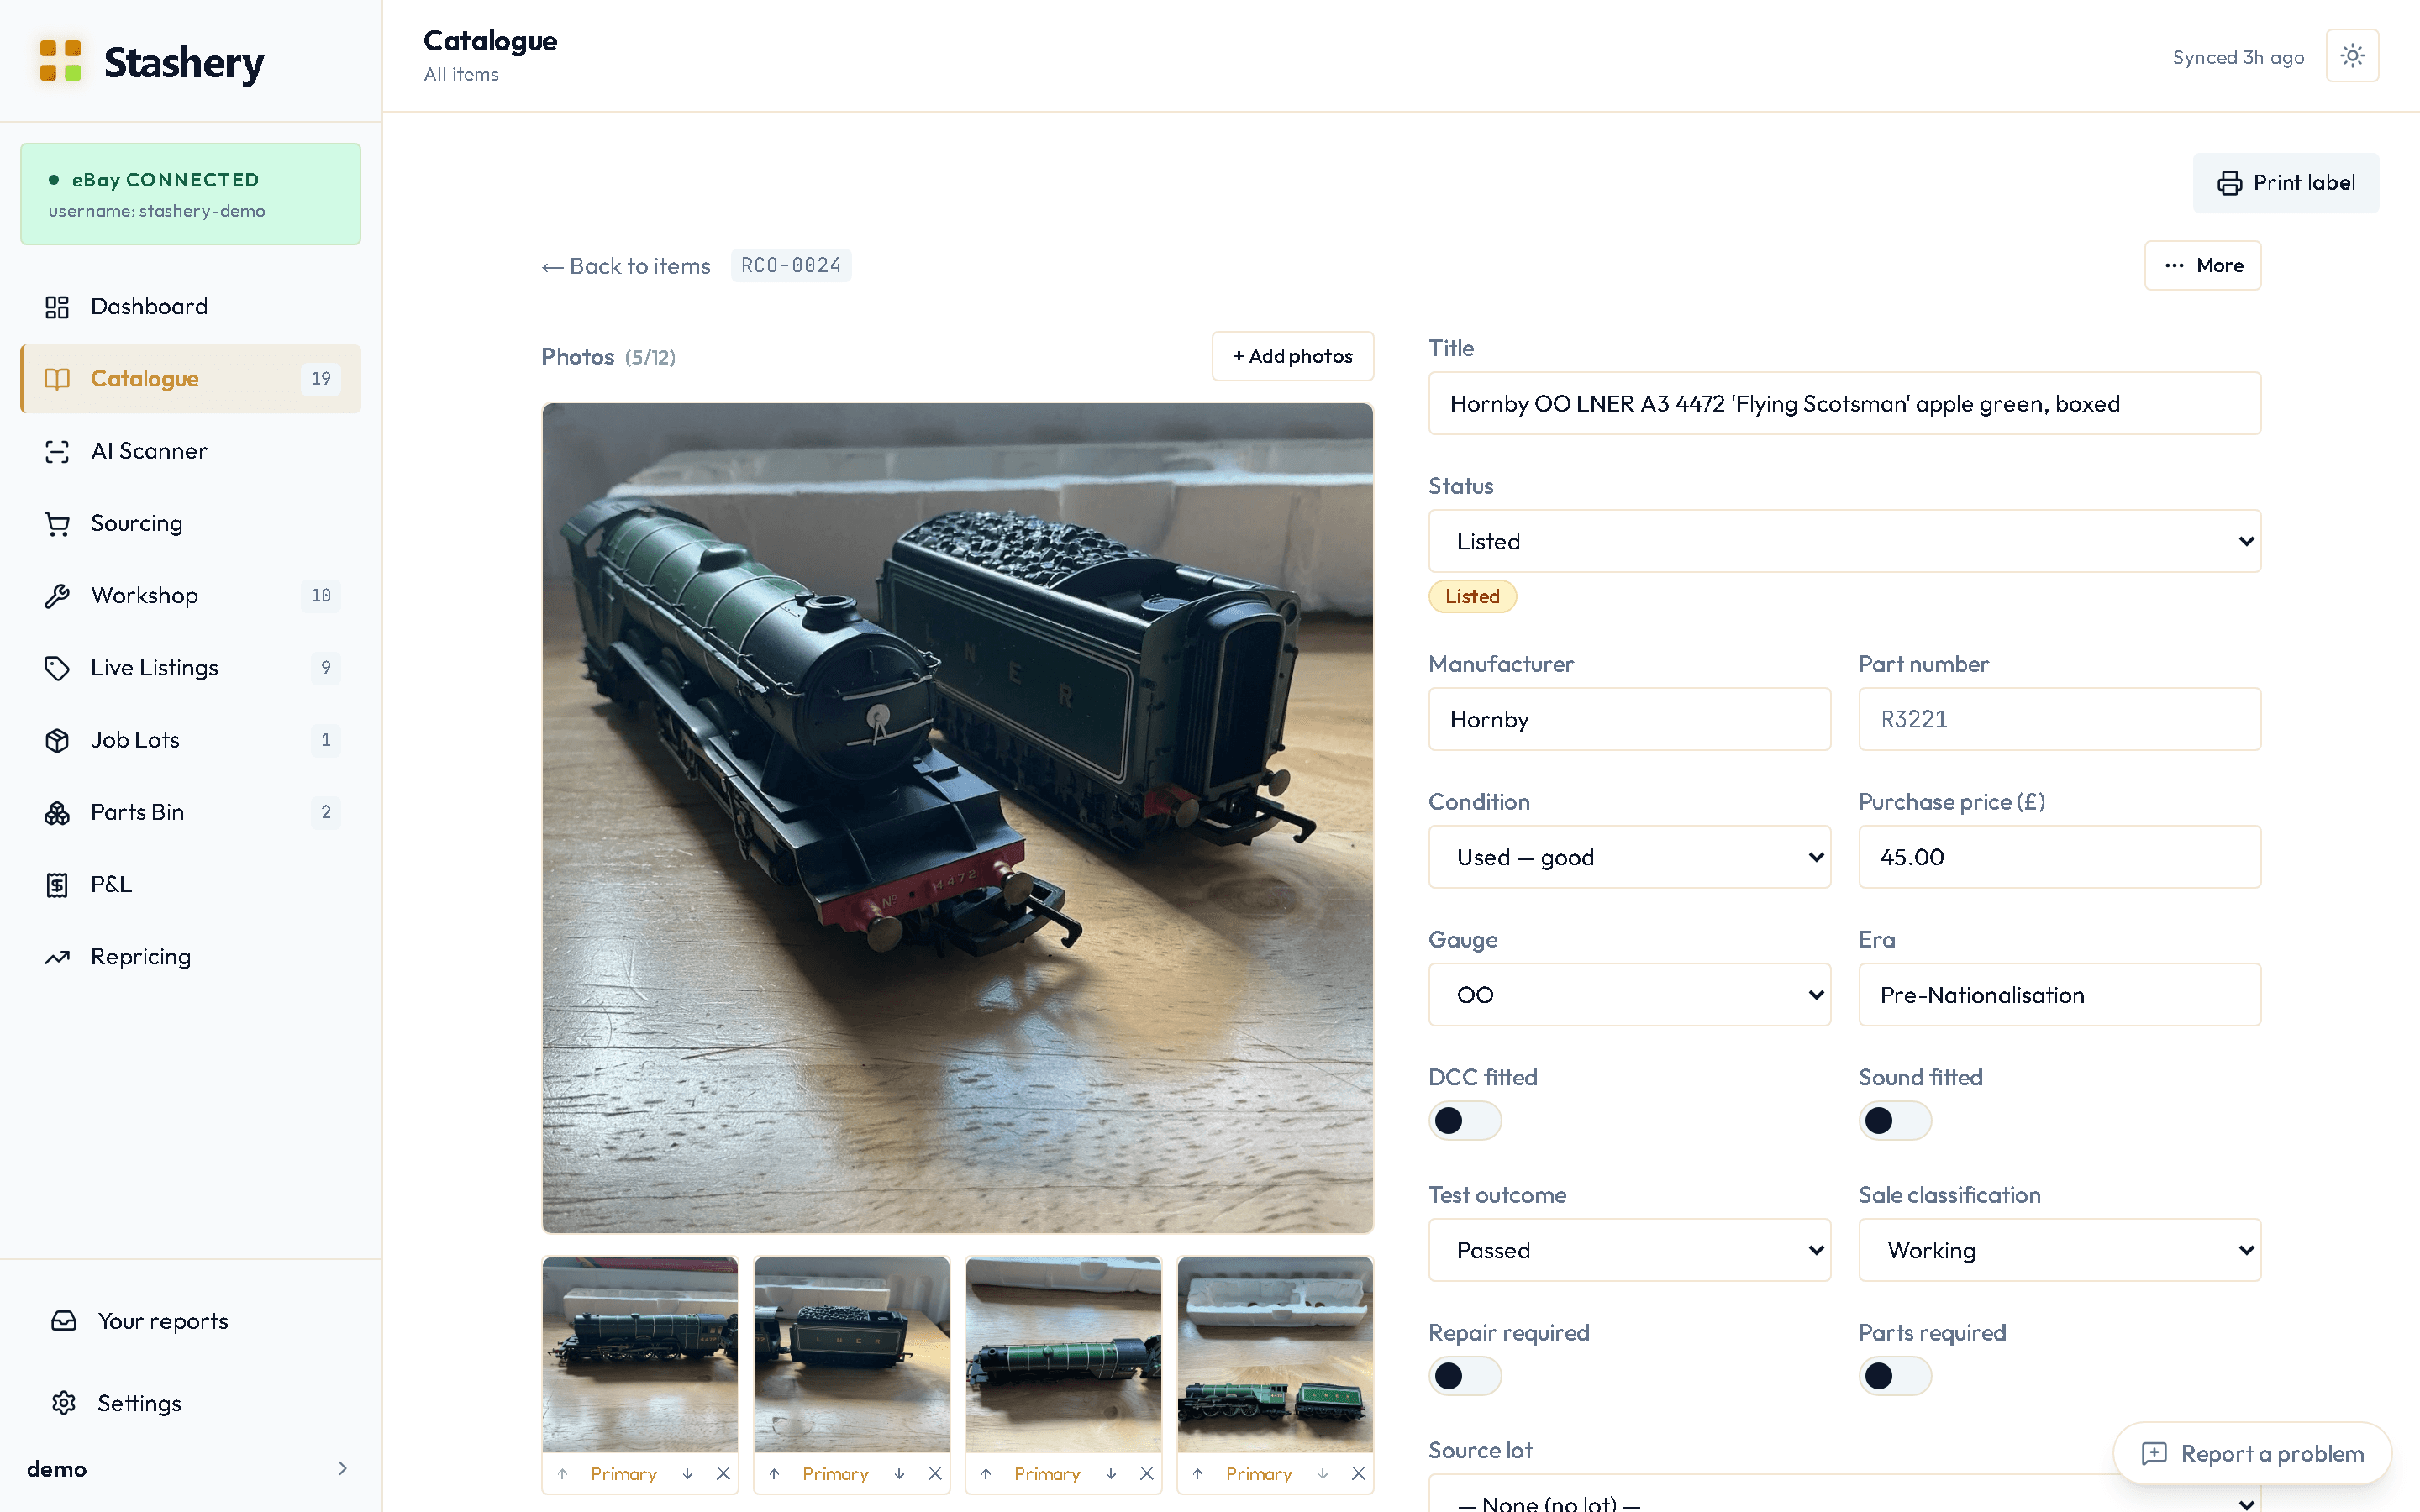Select the tender photo thumbnail
Viewport: 2420px width, 1512px height.
click(x=851, y=1354)
